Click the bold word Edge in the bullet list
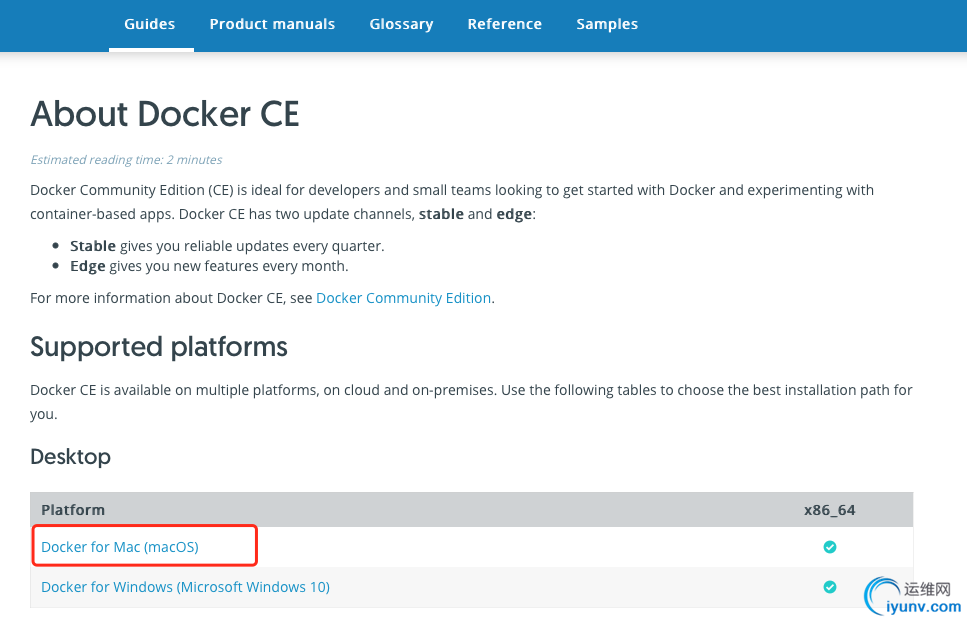The width and height of the screenshot is (967, 623). (88, 266)
